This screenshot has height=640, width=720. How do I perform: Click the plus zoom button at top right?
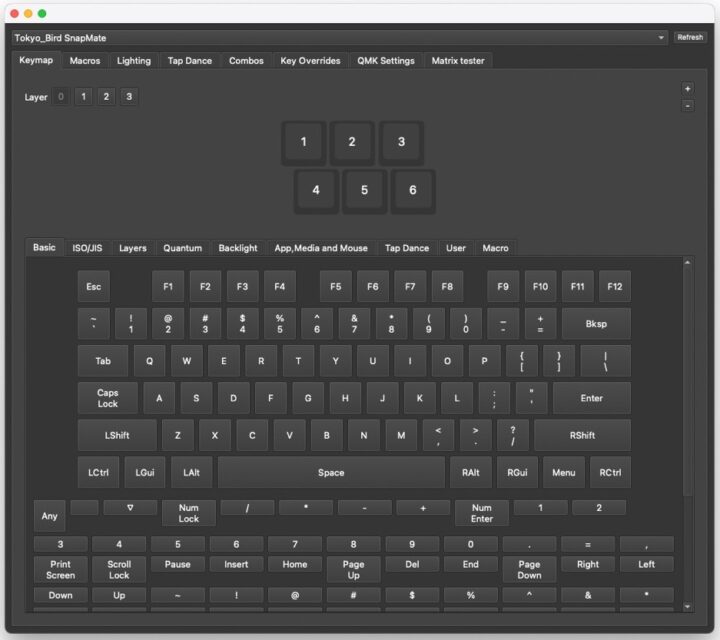[x=687, y=88]
